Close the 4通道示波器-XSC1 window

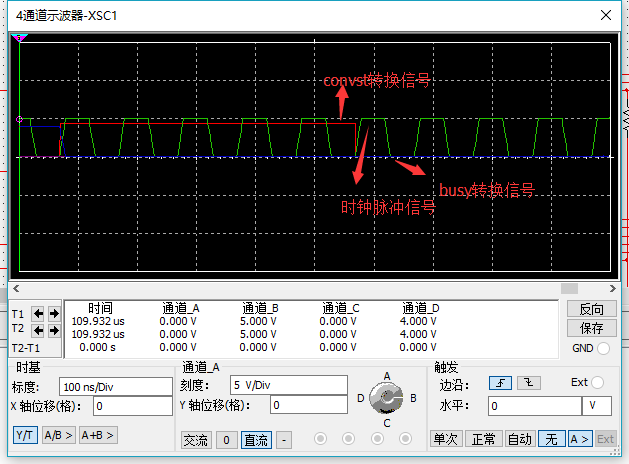coord(606,15)
